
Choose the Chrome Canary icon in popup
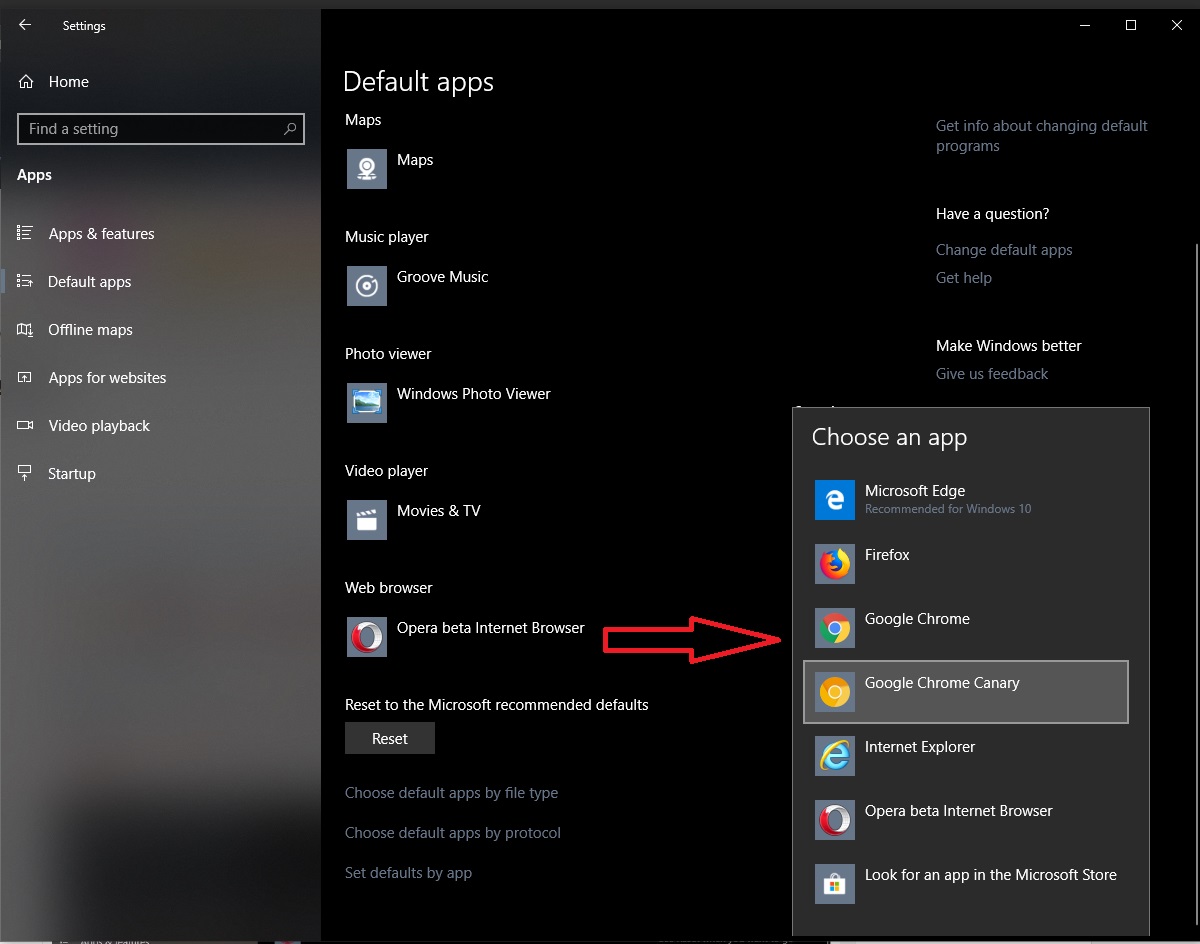click(835, 692)
